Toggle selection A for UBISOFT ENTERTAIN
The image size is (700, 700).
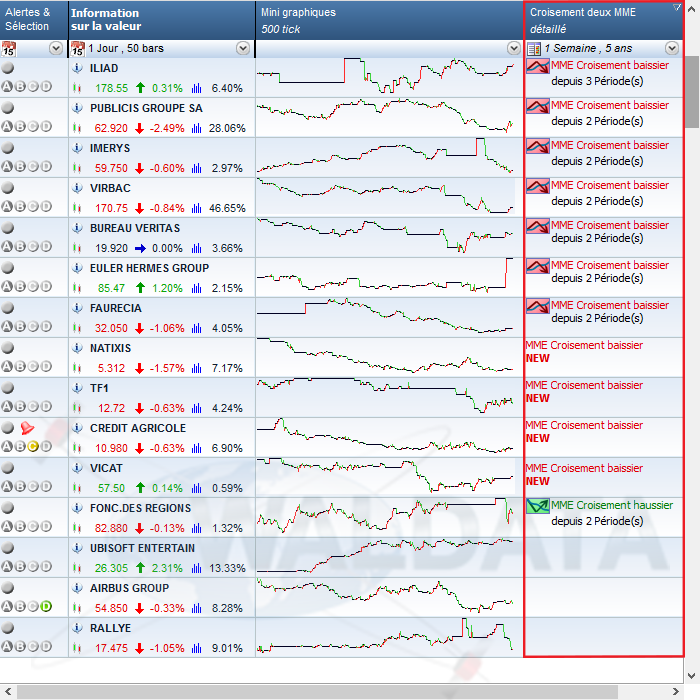7,567
